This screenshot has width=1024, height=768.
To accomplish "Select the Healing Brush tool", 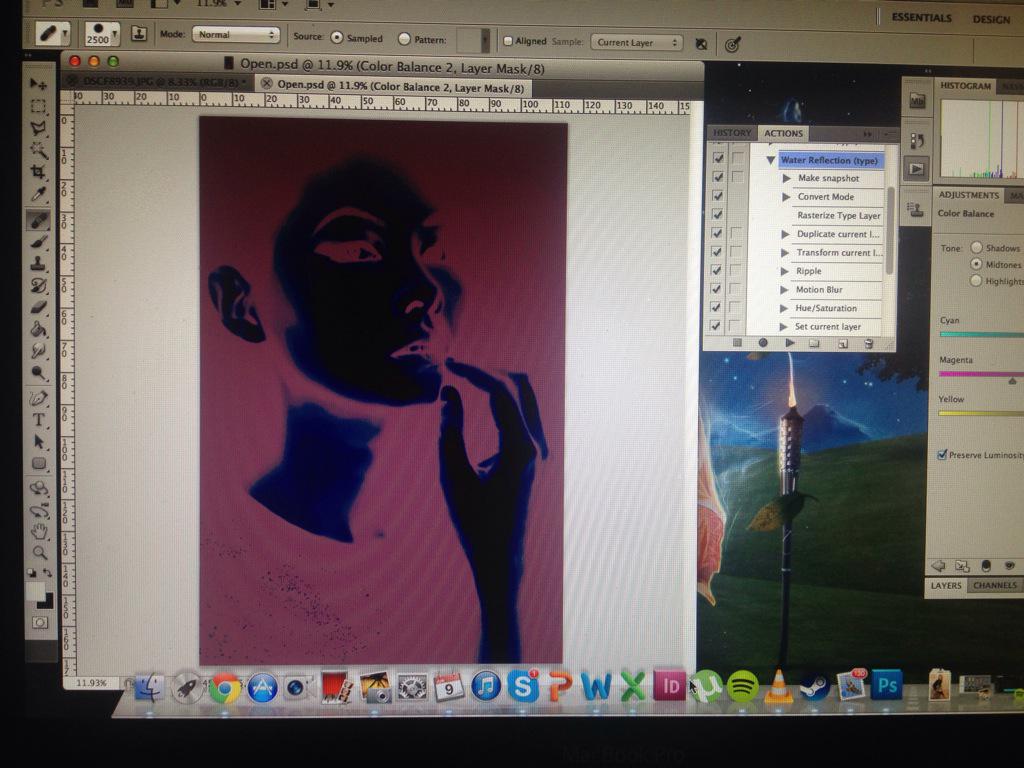I will click(39, 220).
